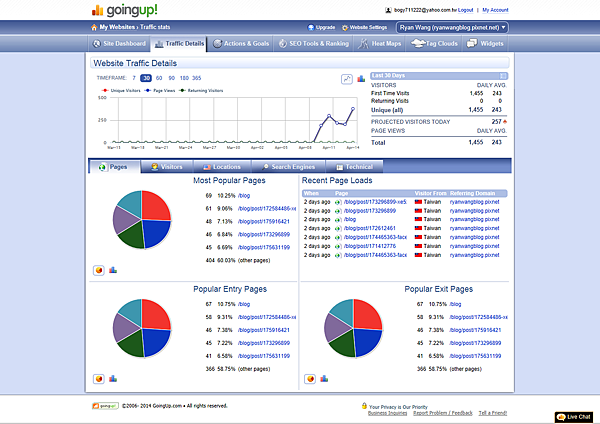Click Projected Visitors Today value 257
Screen dimensions: 600x424
[496, 122]
